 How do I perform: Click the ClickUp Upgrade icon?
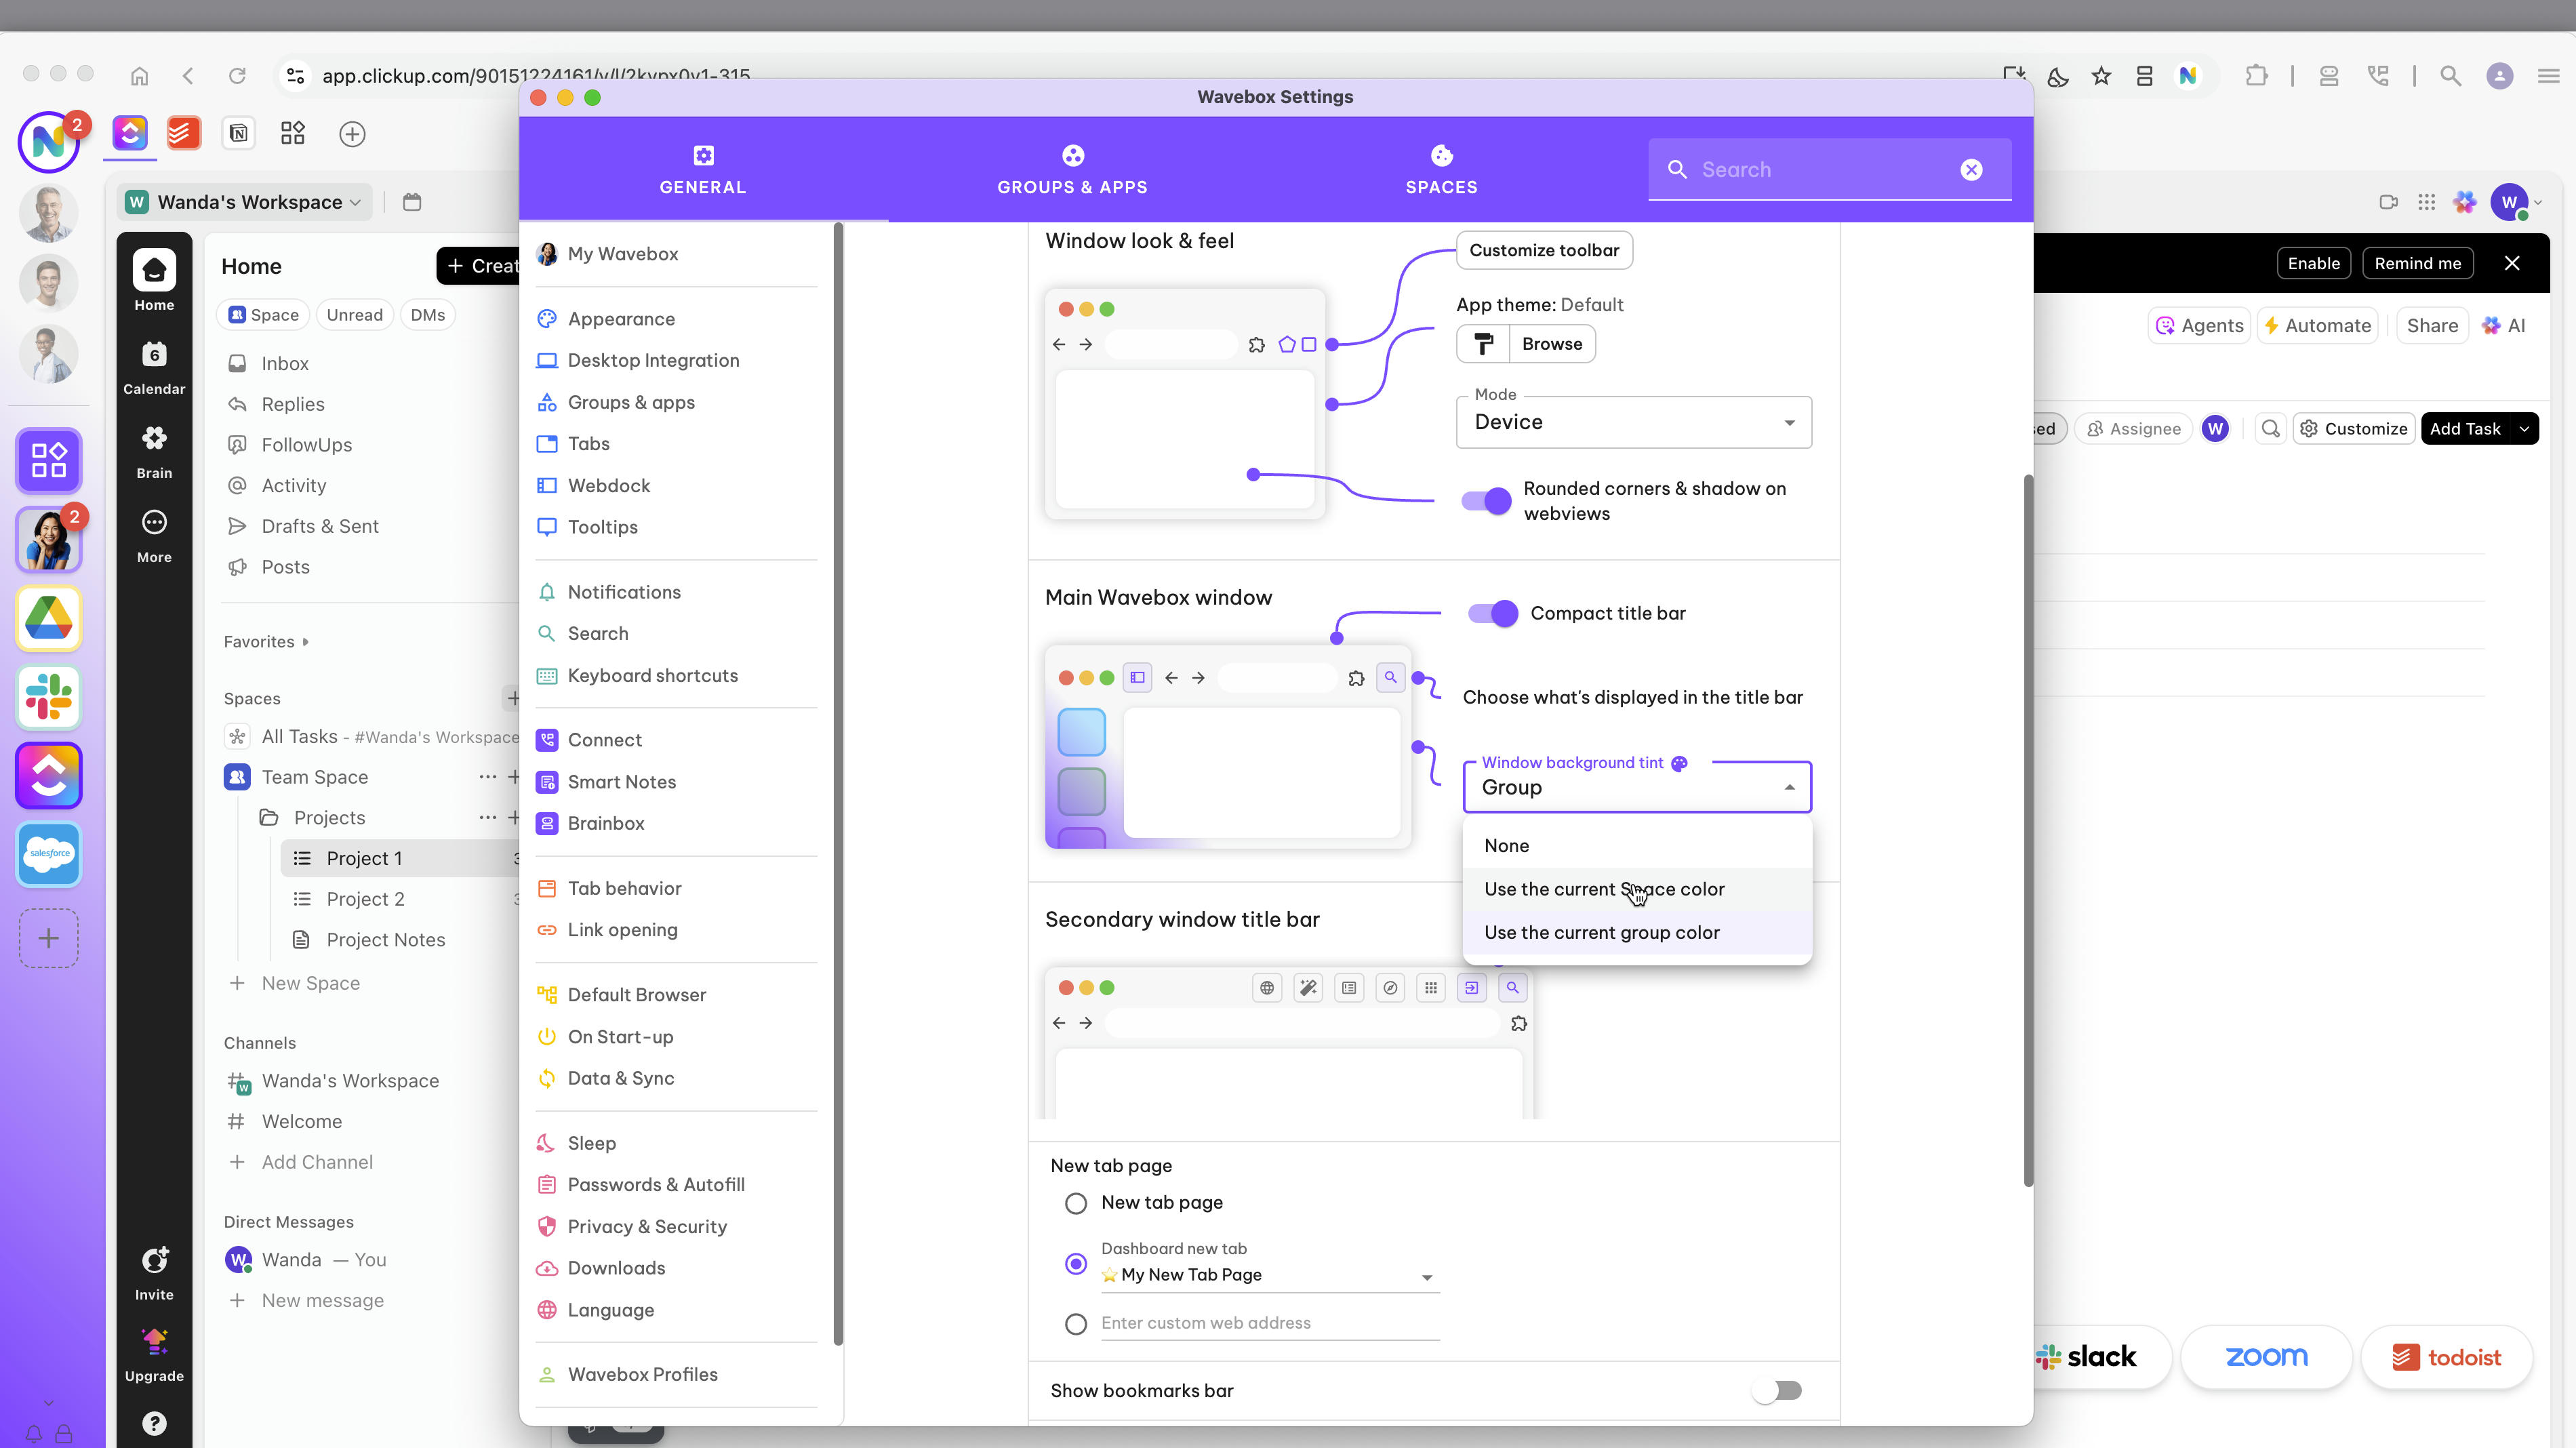[154, 1355]
